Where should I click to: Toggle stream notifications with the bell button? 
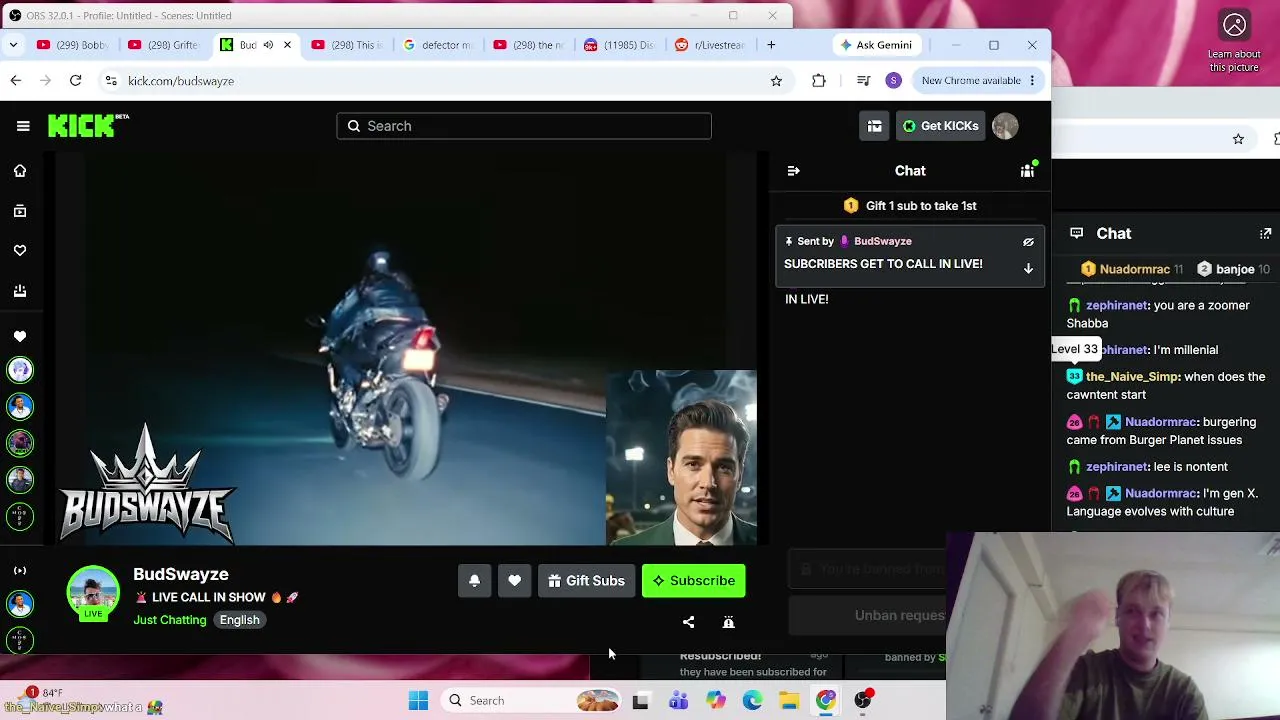[x=475, y=581]
